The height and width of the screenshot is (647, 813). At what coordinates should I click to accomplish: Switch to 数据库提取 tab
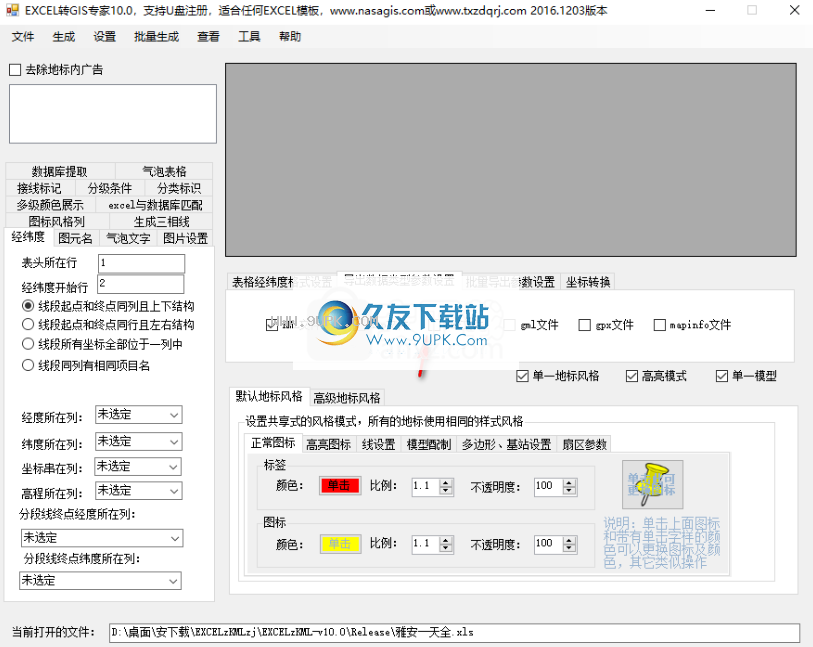[60, 172]
